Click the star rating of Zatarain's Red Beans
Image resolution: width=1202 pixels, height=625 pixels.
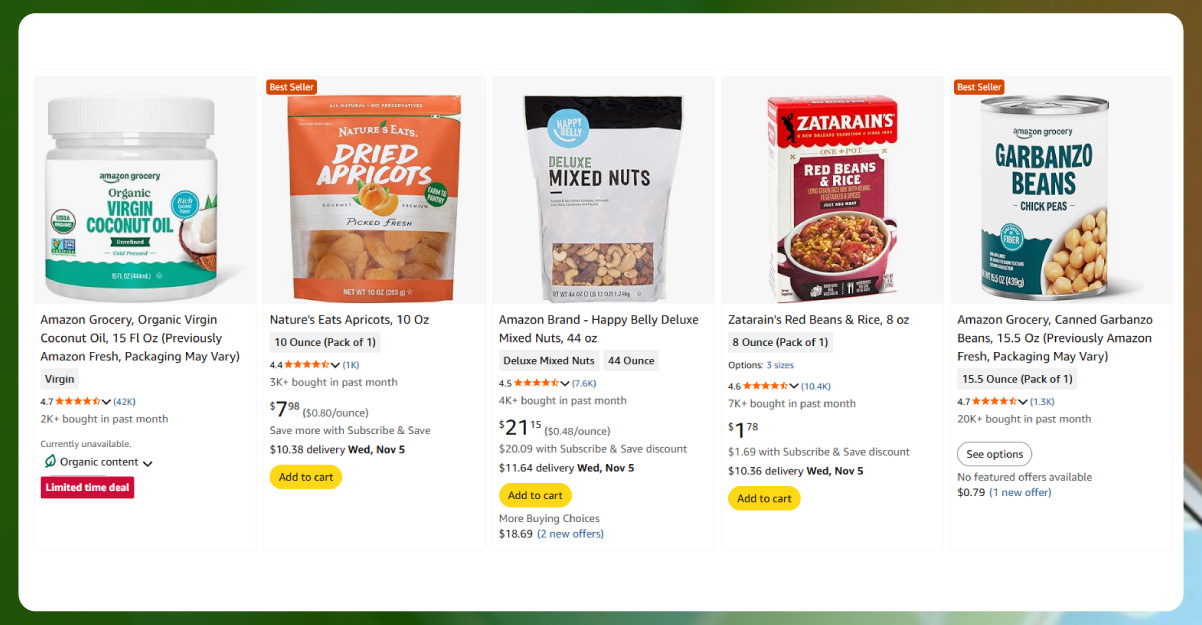click(x=766, y=386)
